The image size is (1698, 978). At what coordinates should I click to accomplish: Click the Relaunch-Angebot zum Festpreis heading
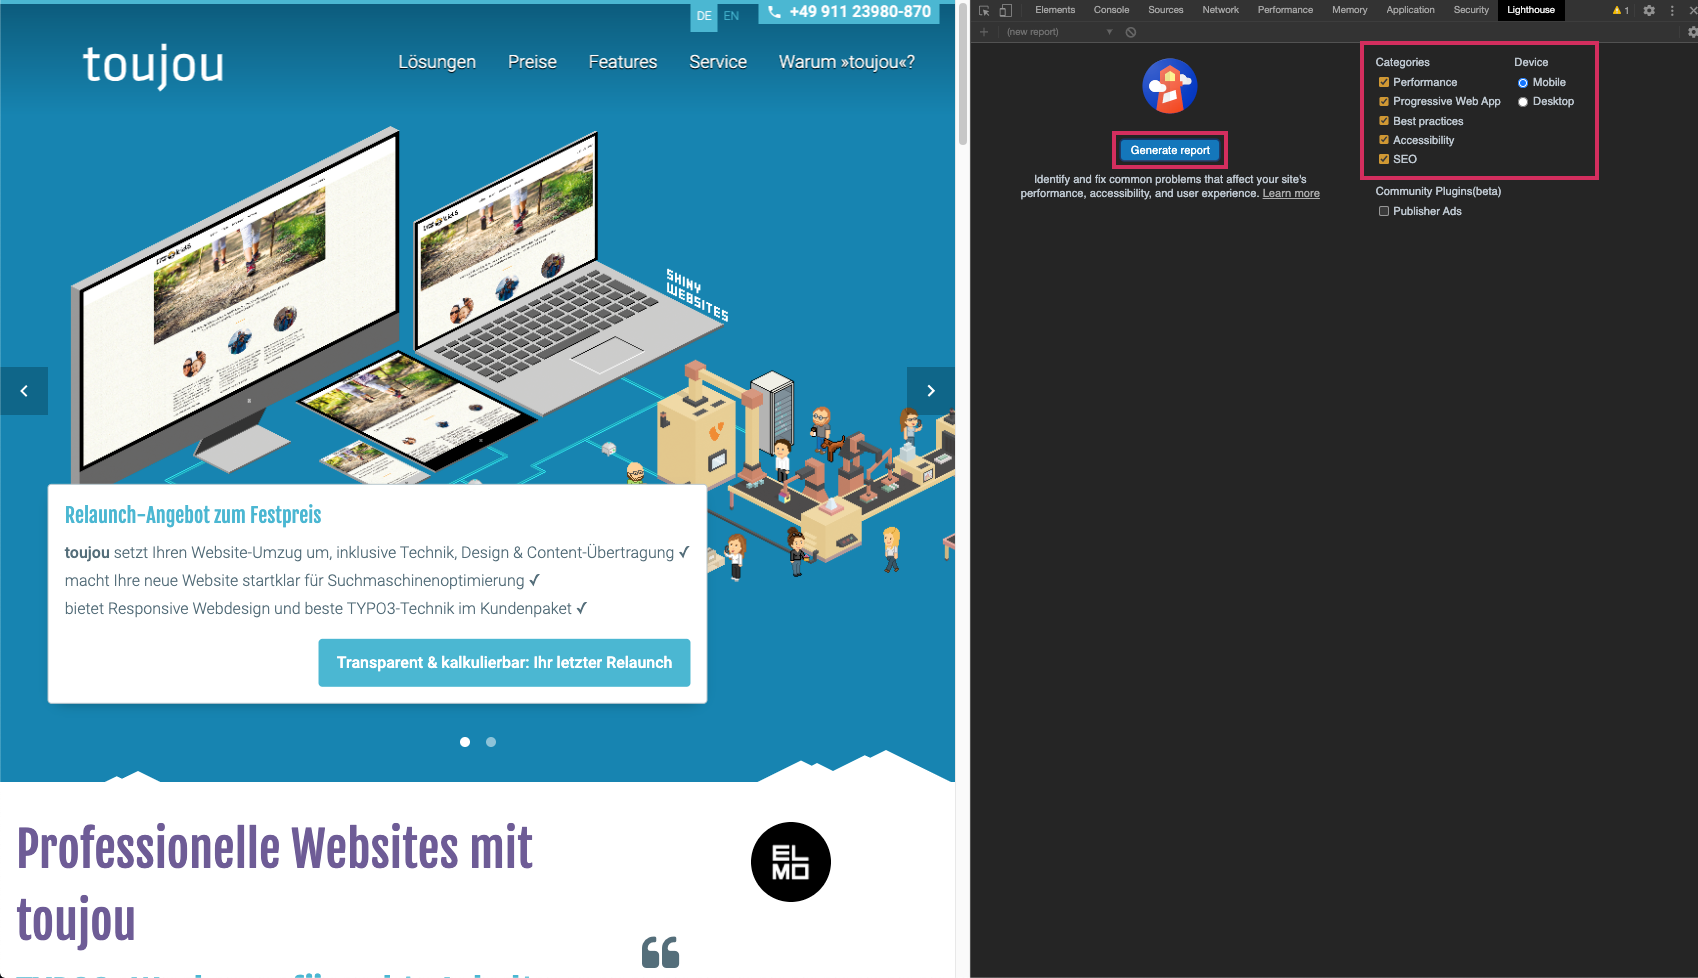tap(193, 515)
